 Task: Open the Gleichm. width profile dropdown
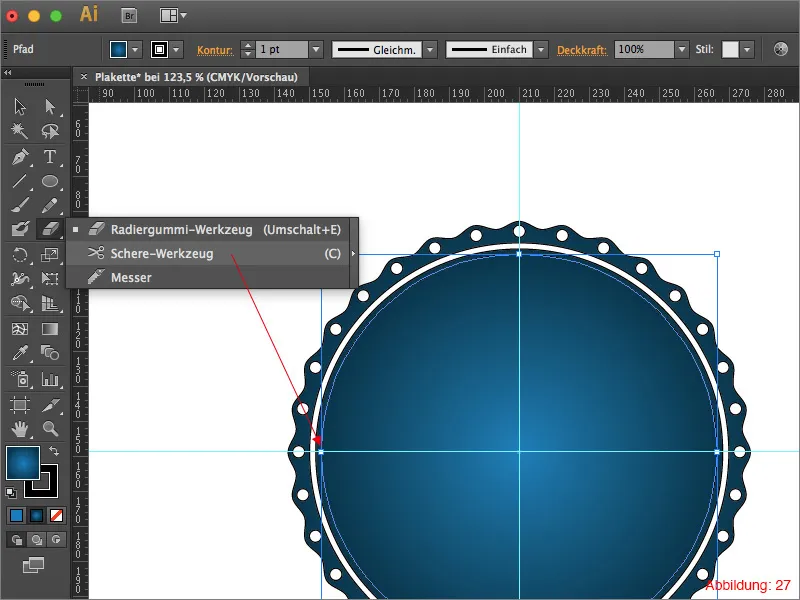point(430,49)
